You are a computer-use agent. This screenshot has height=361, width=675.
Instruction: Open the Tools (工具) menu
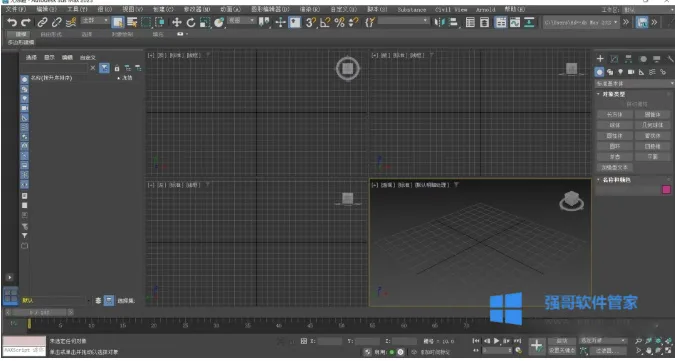(77, 9)
